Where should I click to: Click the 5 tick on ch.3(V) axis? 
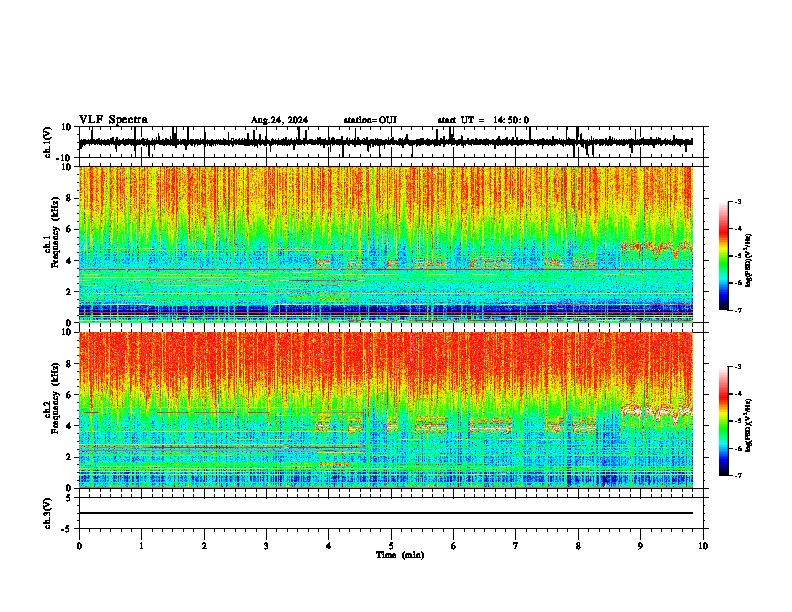coord(69,497)
